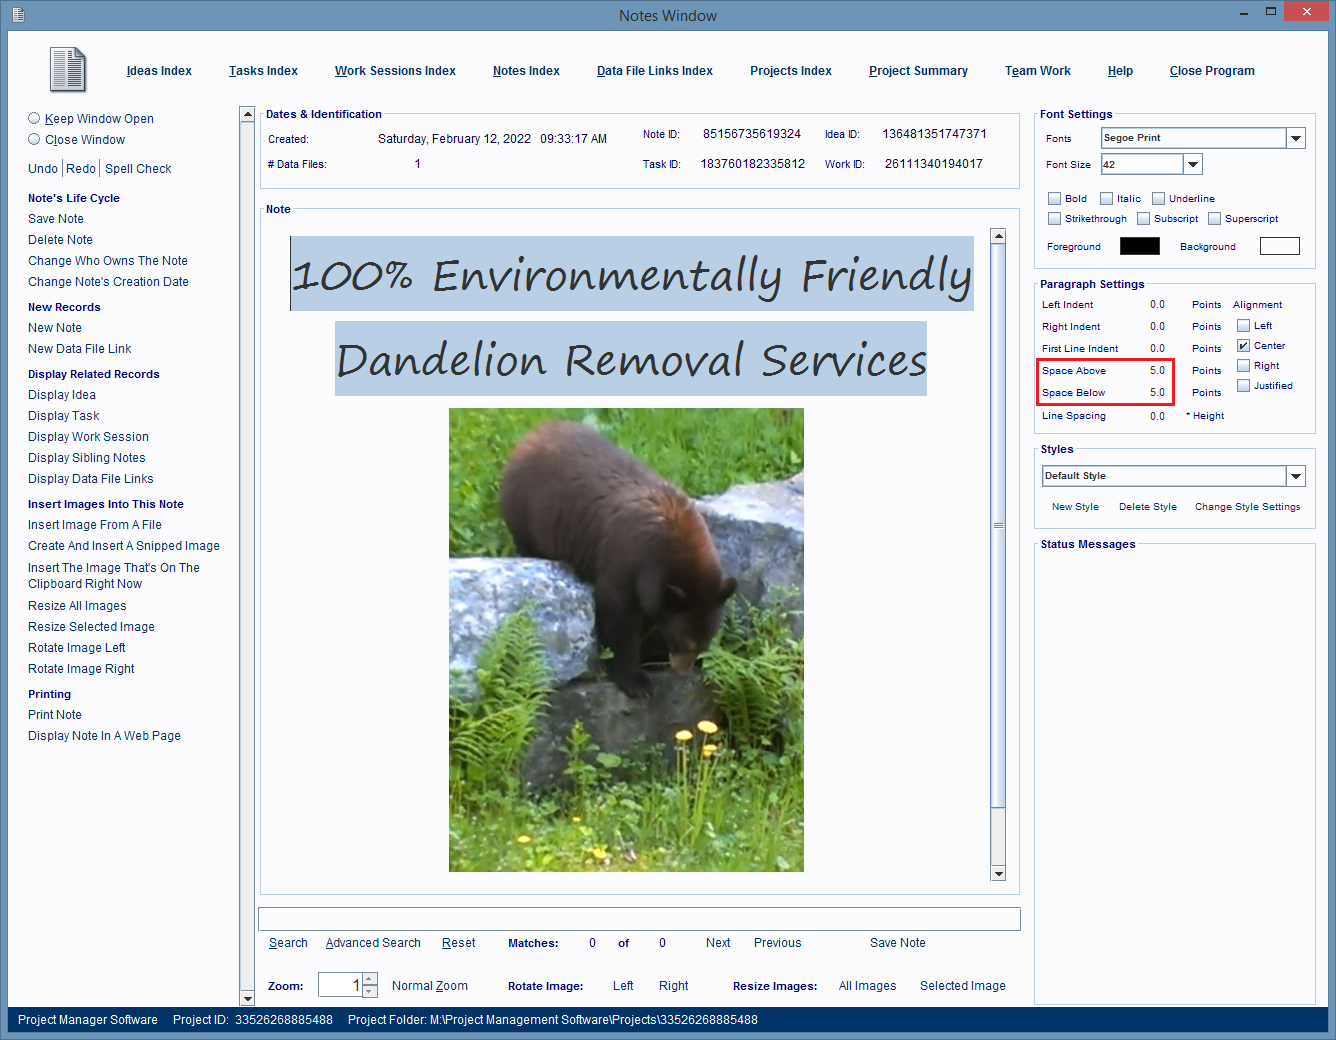This screenshot has width=1336, height=1040.
Task: Check the Left alignment checkbox
Action: pyautogui.click(x=1243, y=325)
